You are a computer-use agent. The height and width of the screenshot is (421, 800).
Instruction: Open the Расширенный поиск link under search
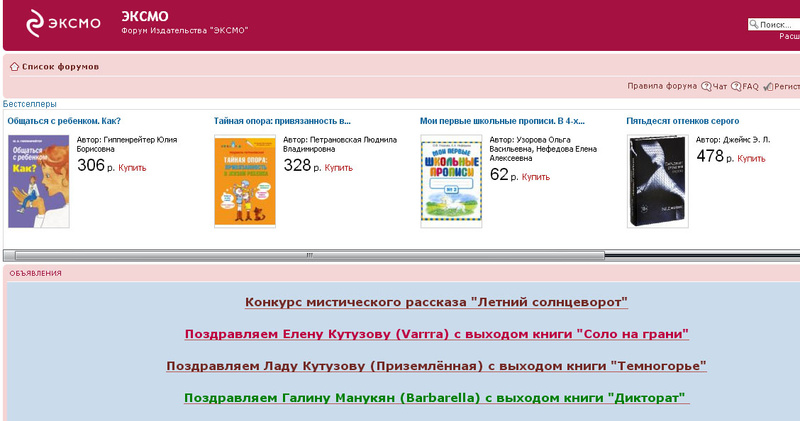789,36
